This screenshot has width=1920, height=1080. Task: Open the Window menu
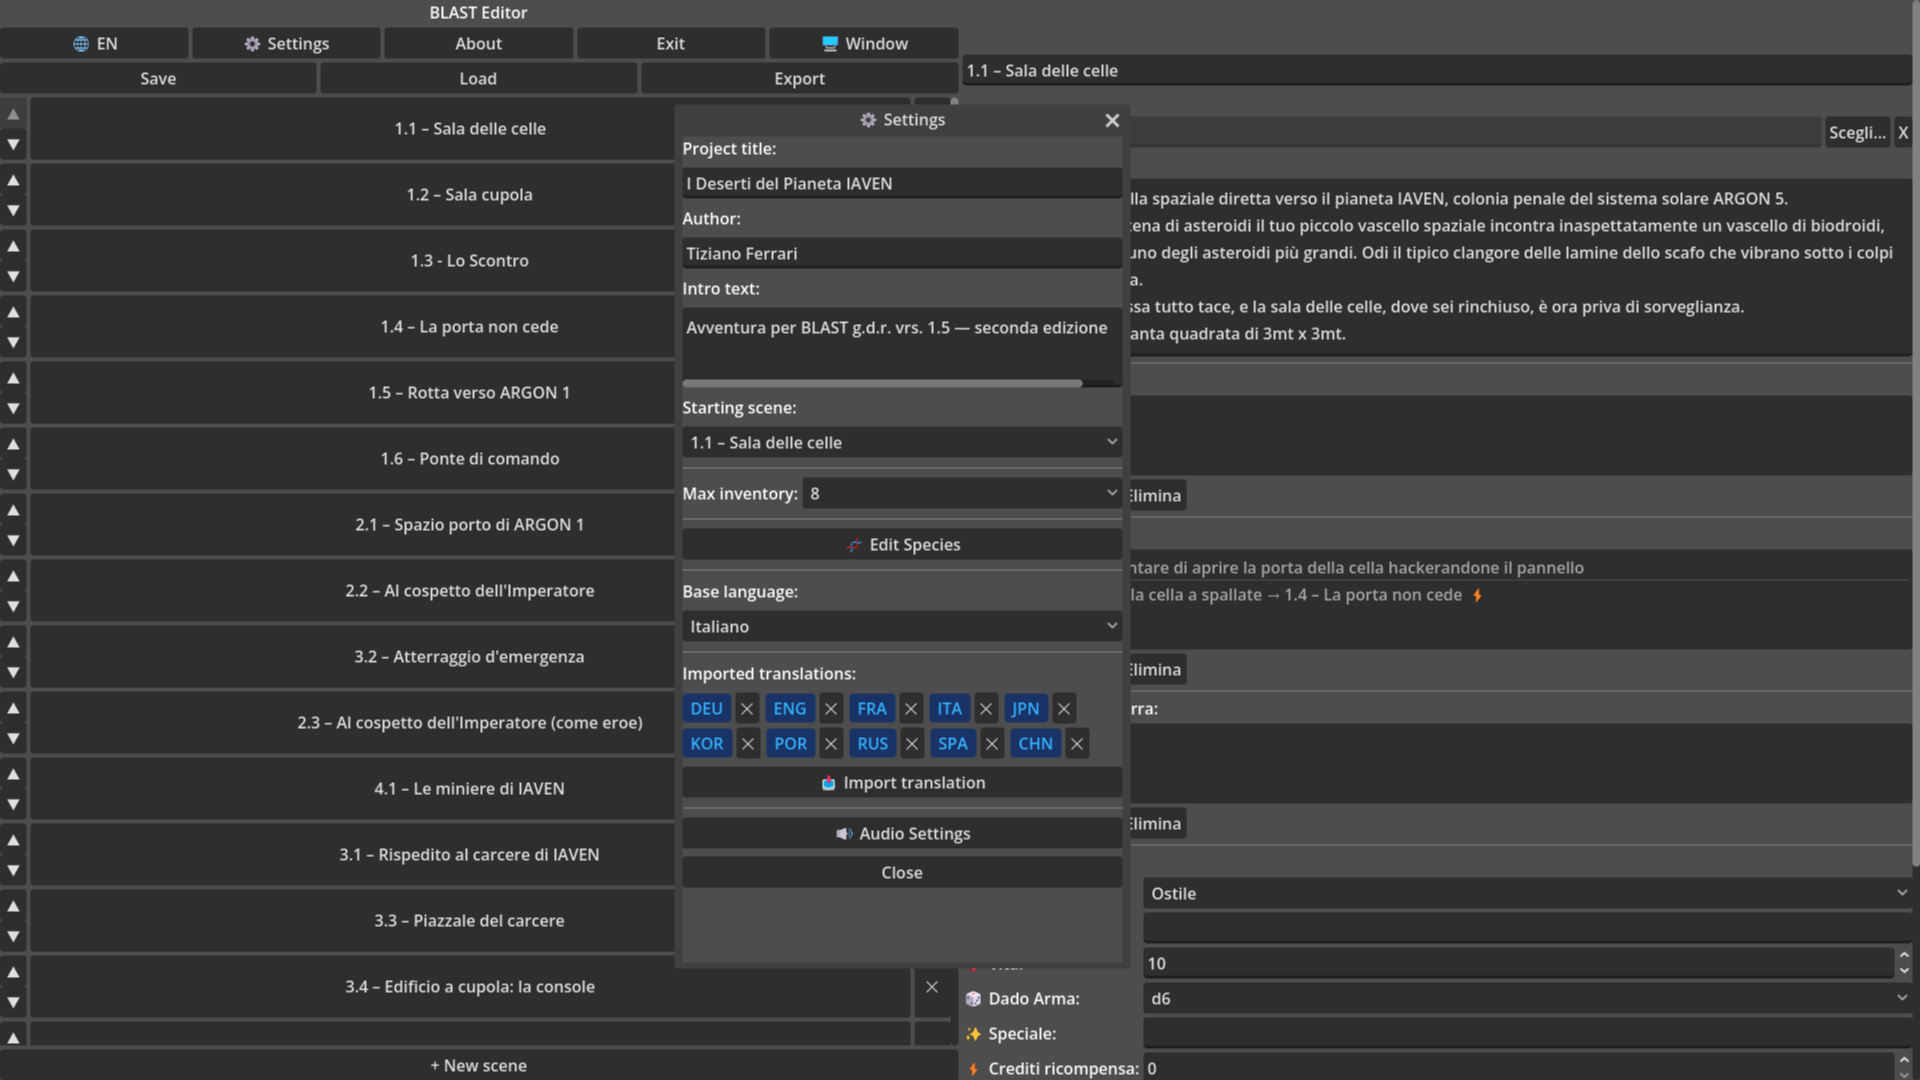click(x=864, y=44)
